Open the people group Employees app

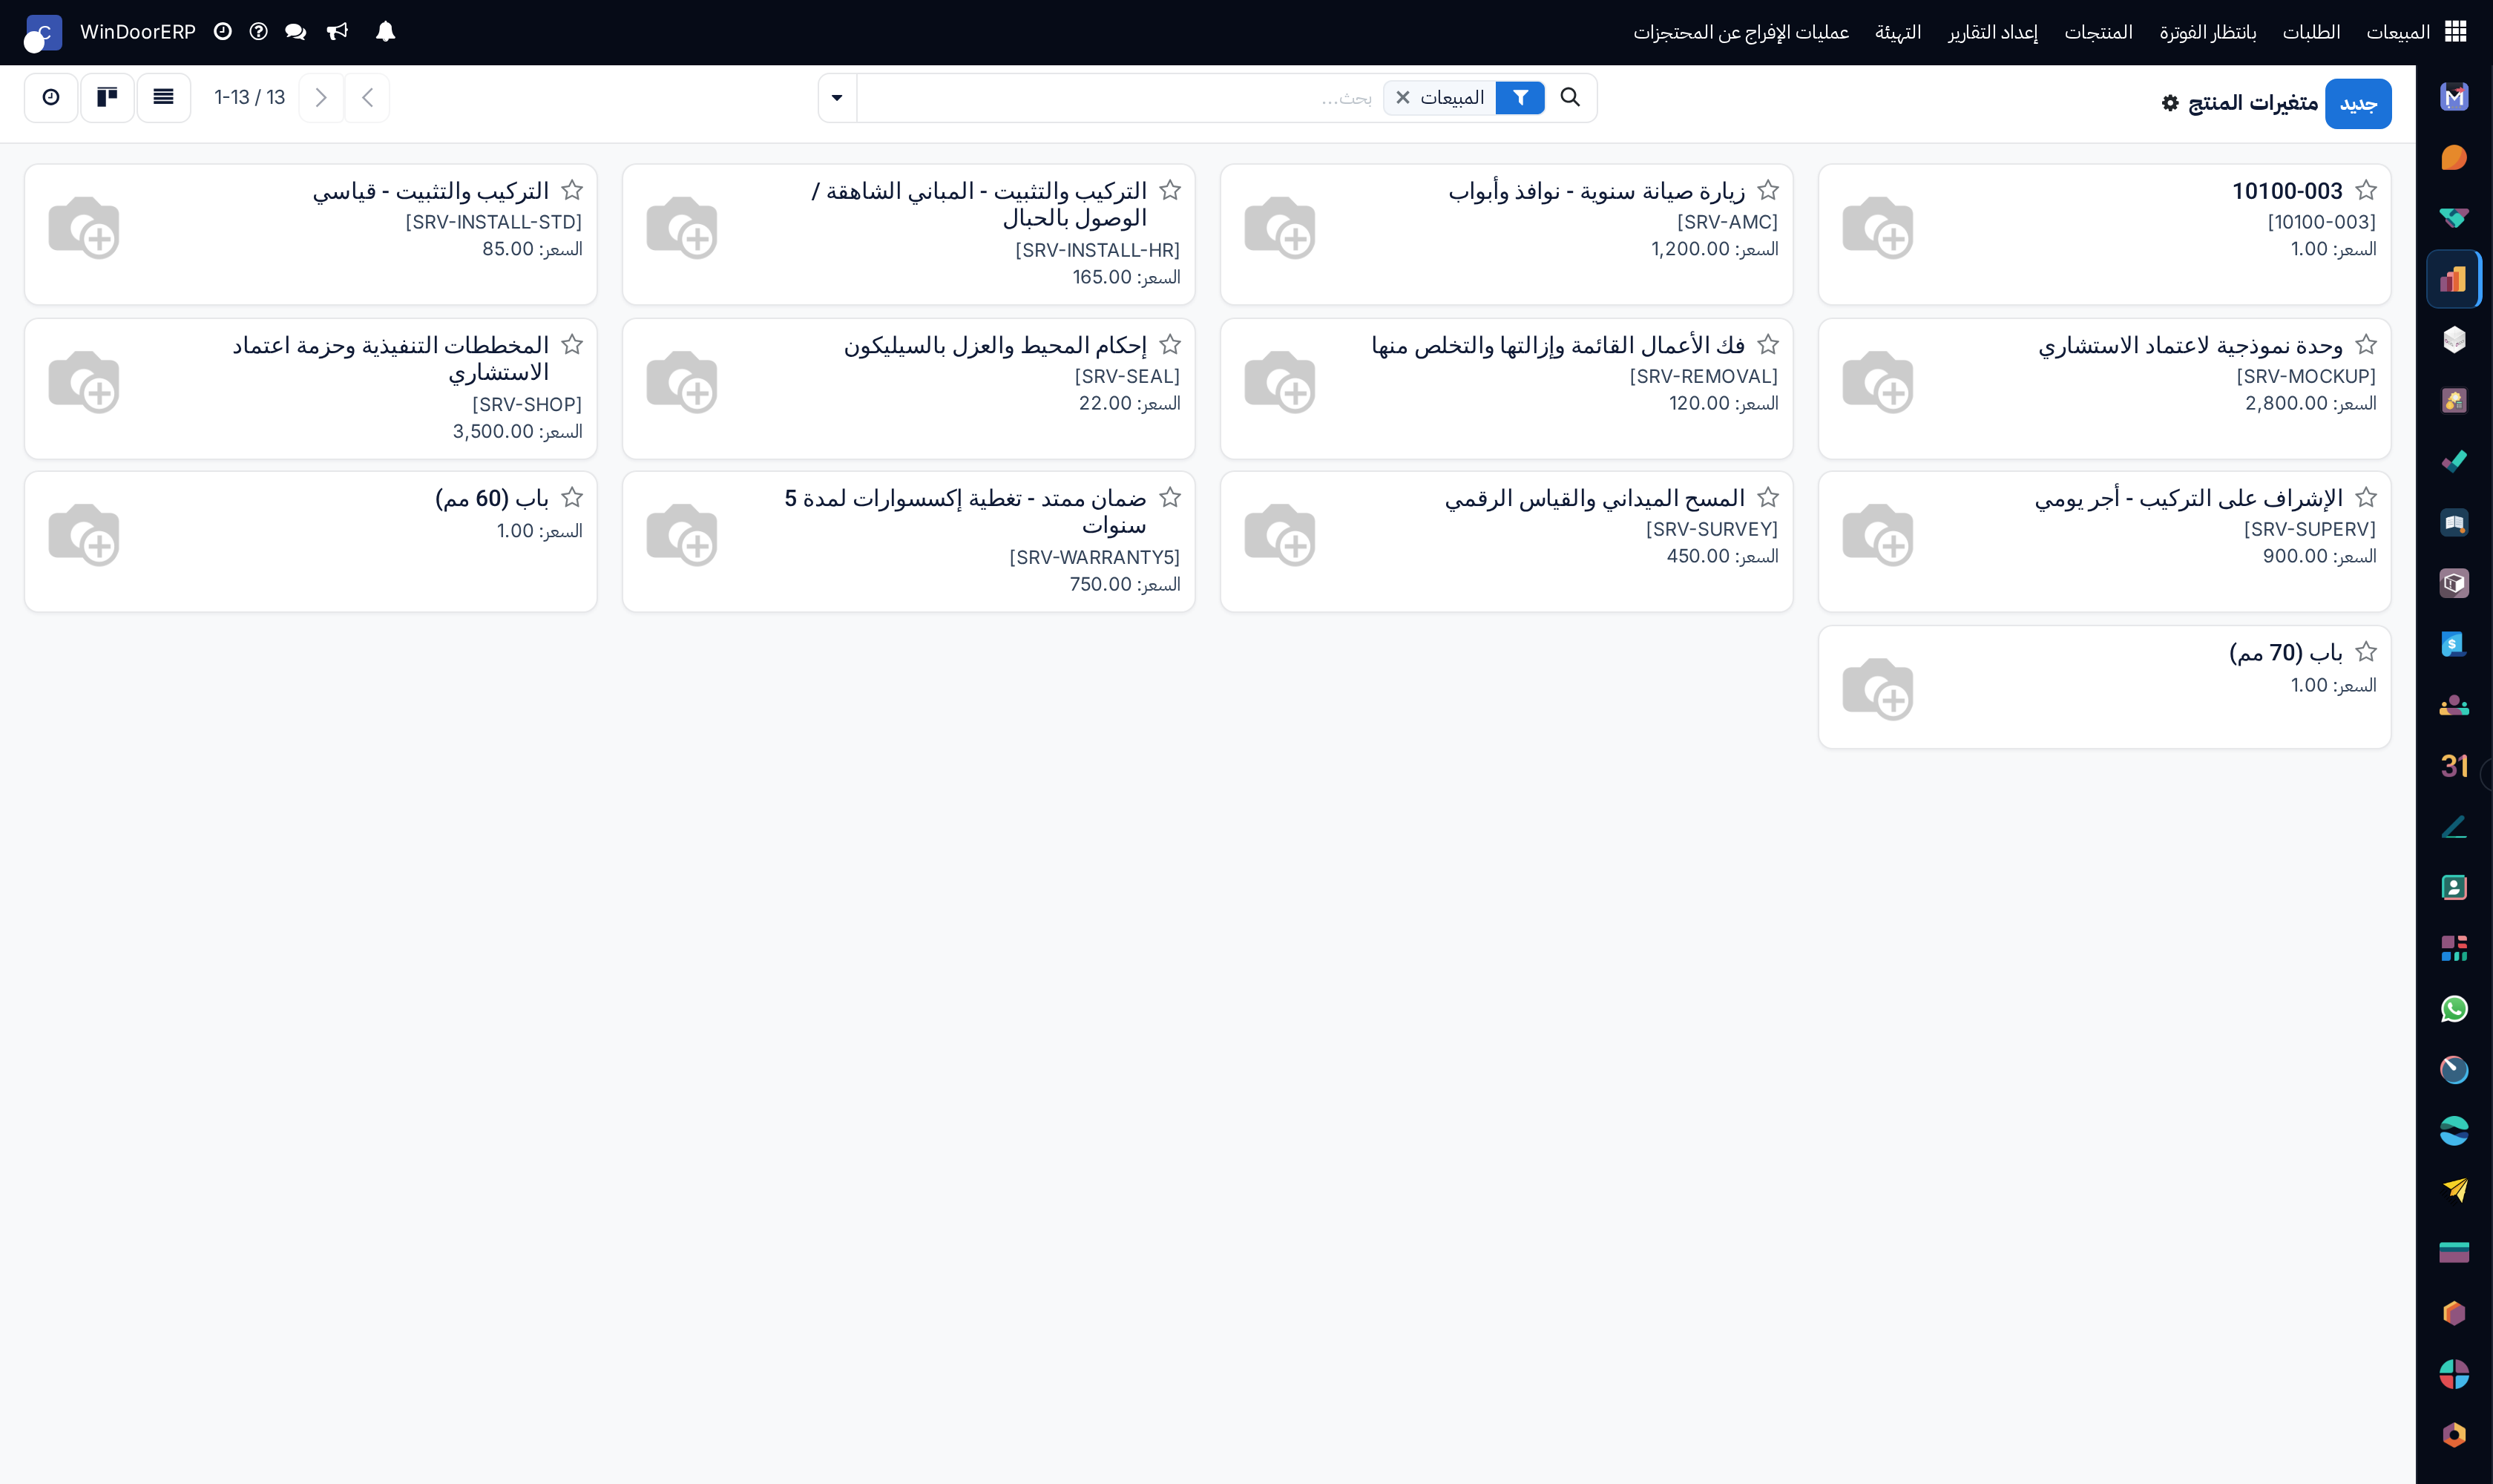pyautogui.click(x=2454, y=705)
